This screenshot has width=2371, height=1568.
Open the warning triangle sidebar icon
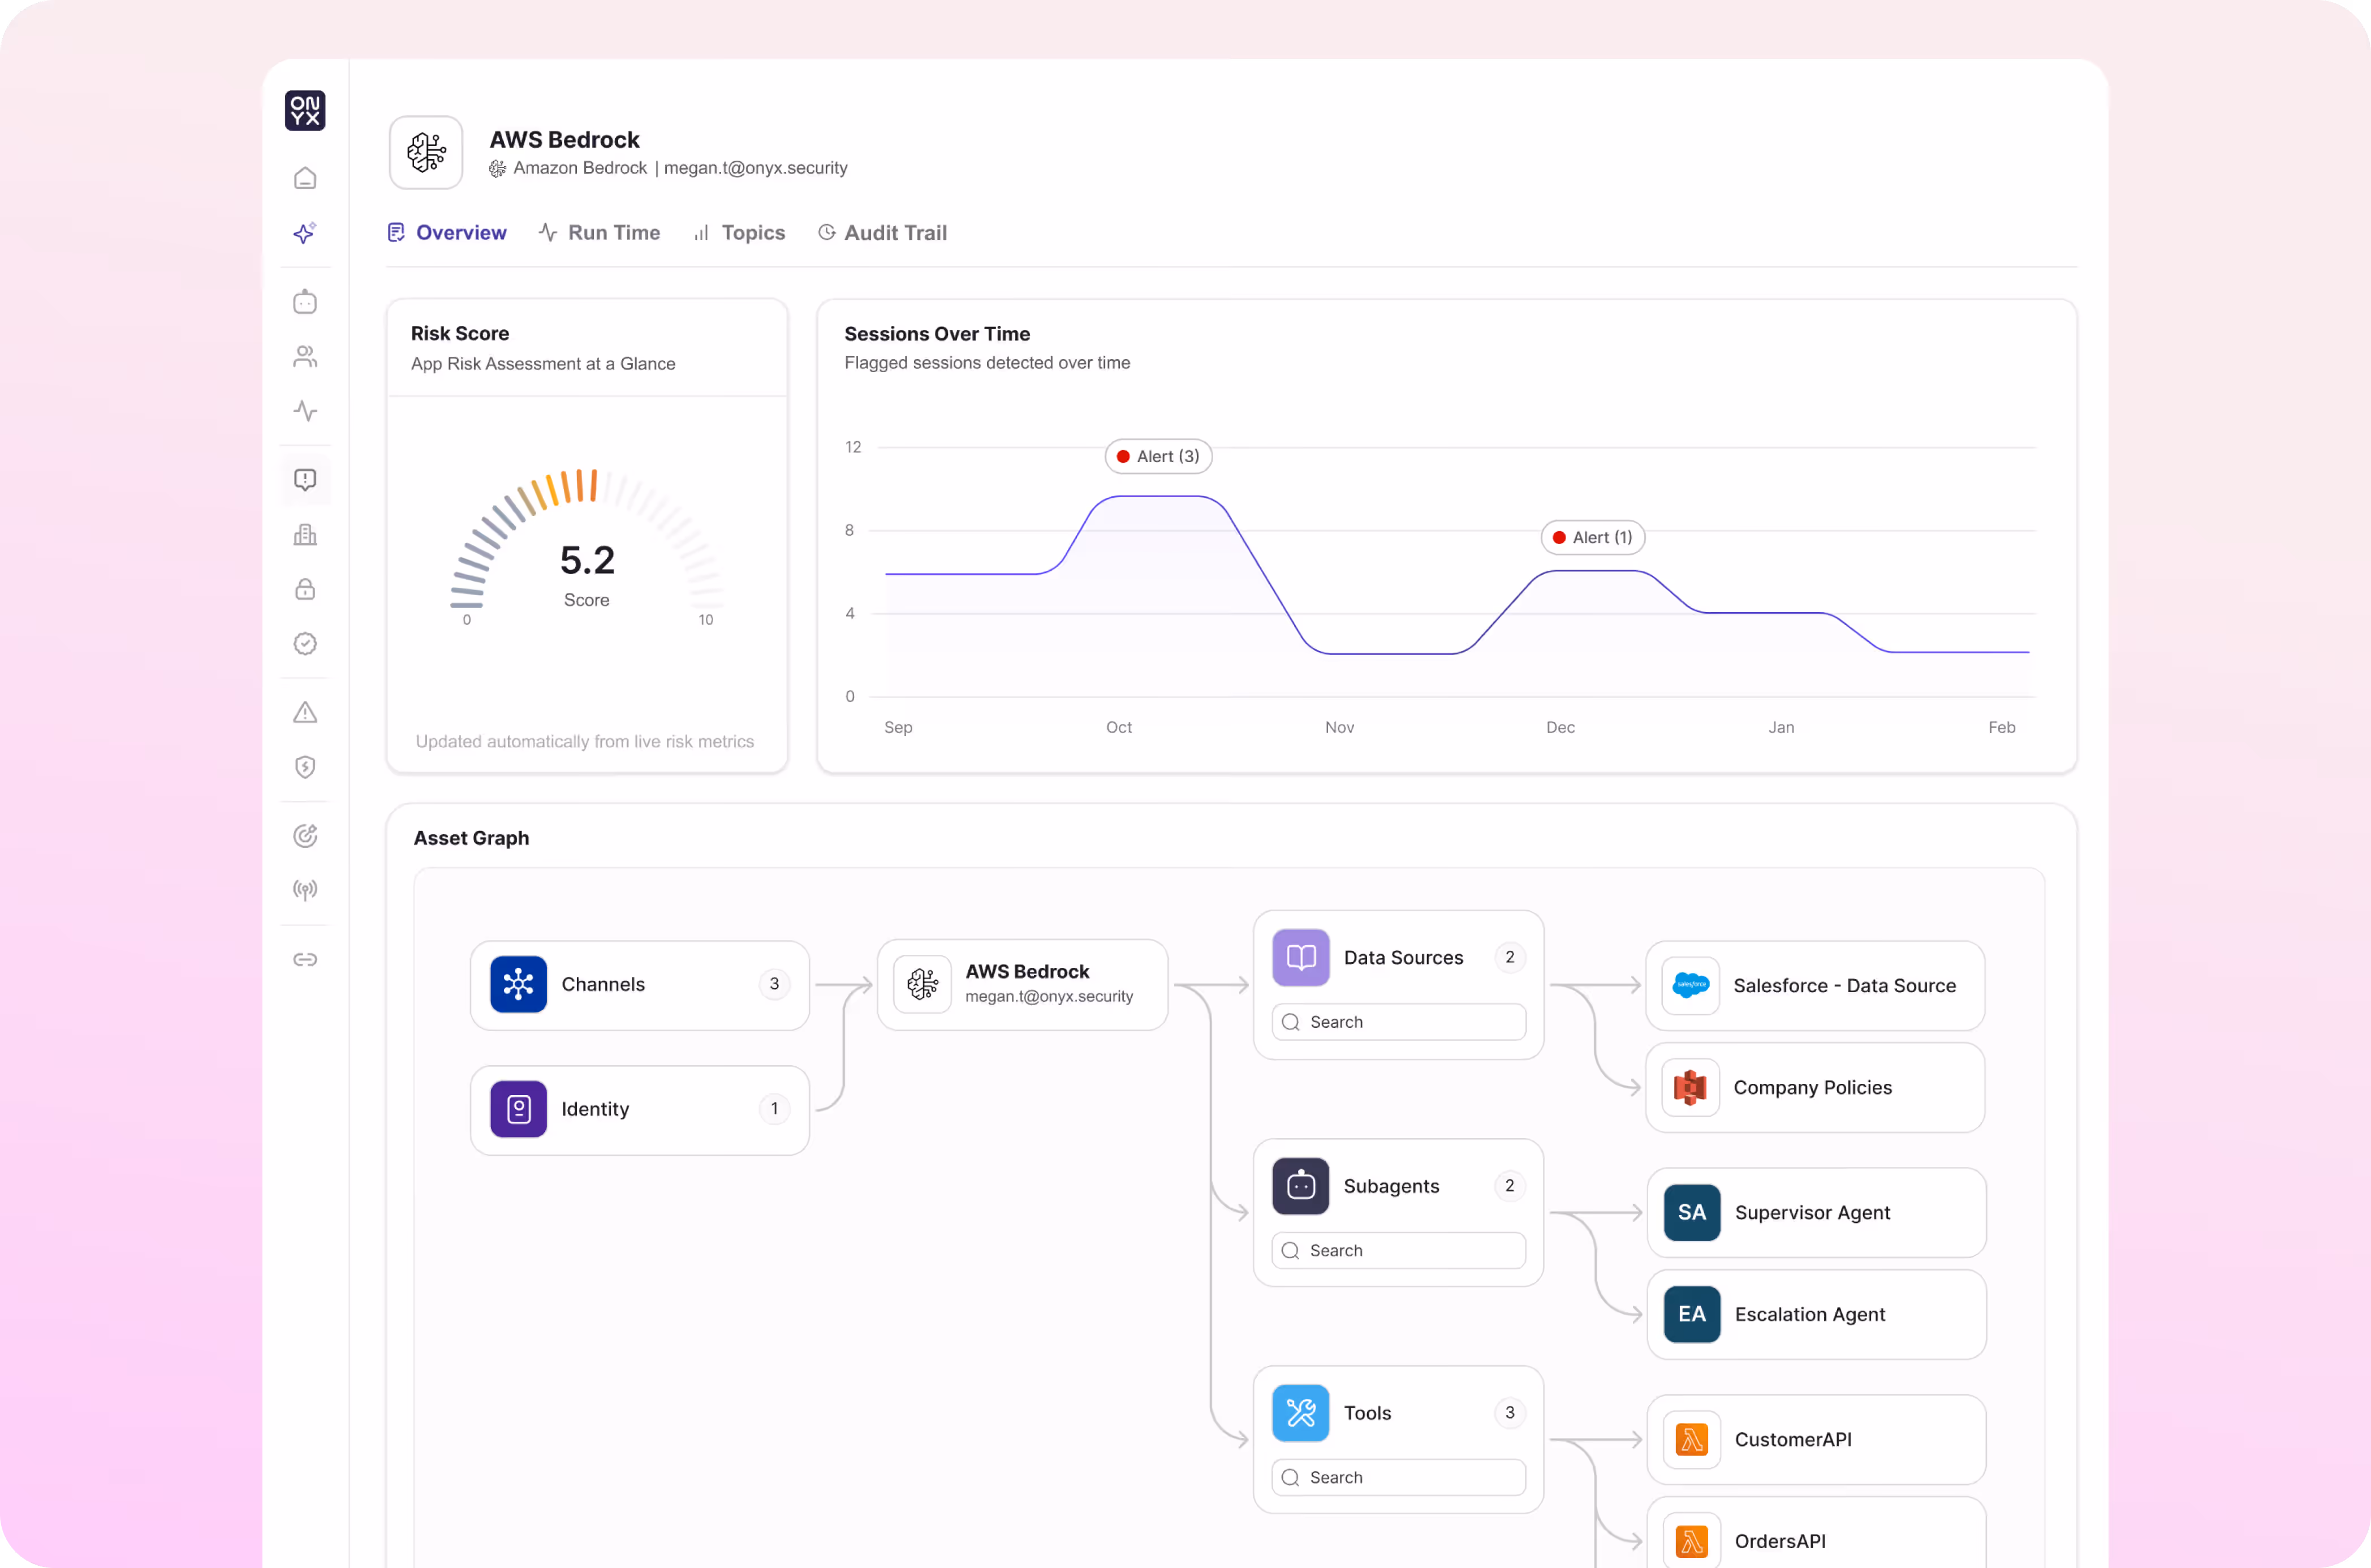click(x=305, y=712)
